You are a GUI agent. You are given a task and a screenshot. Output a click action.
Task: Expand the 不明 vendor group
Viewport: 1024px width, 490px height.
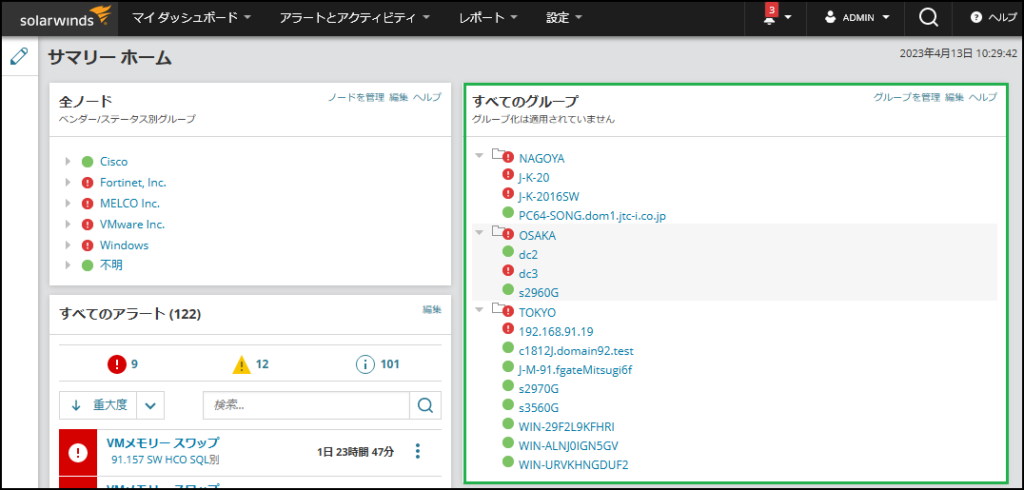pos(68,266)
